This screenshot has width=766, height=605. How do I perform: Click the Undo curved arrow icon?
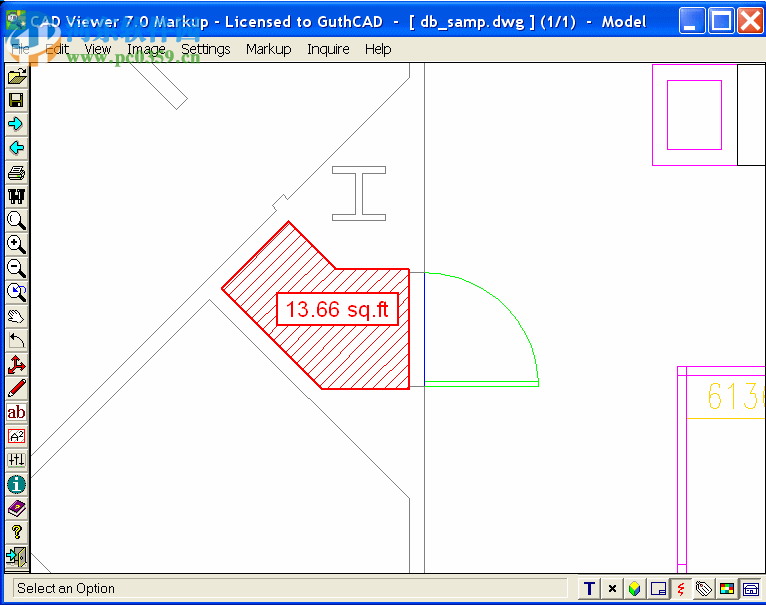17,340
